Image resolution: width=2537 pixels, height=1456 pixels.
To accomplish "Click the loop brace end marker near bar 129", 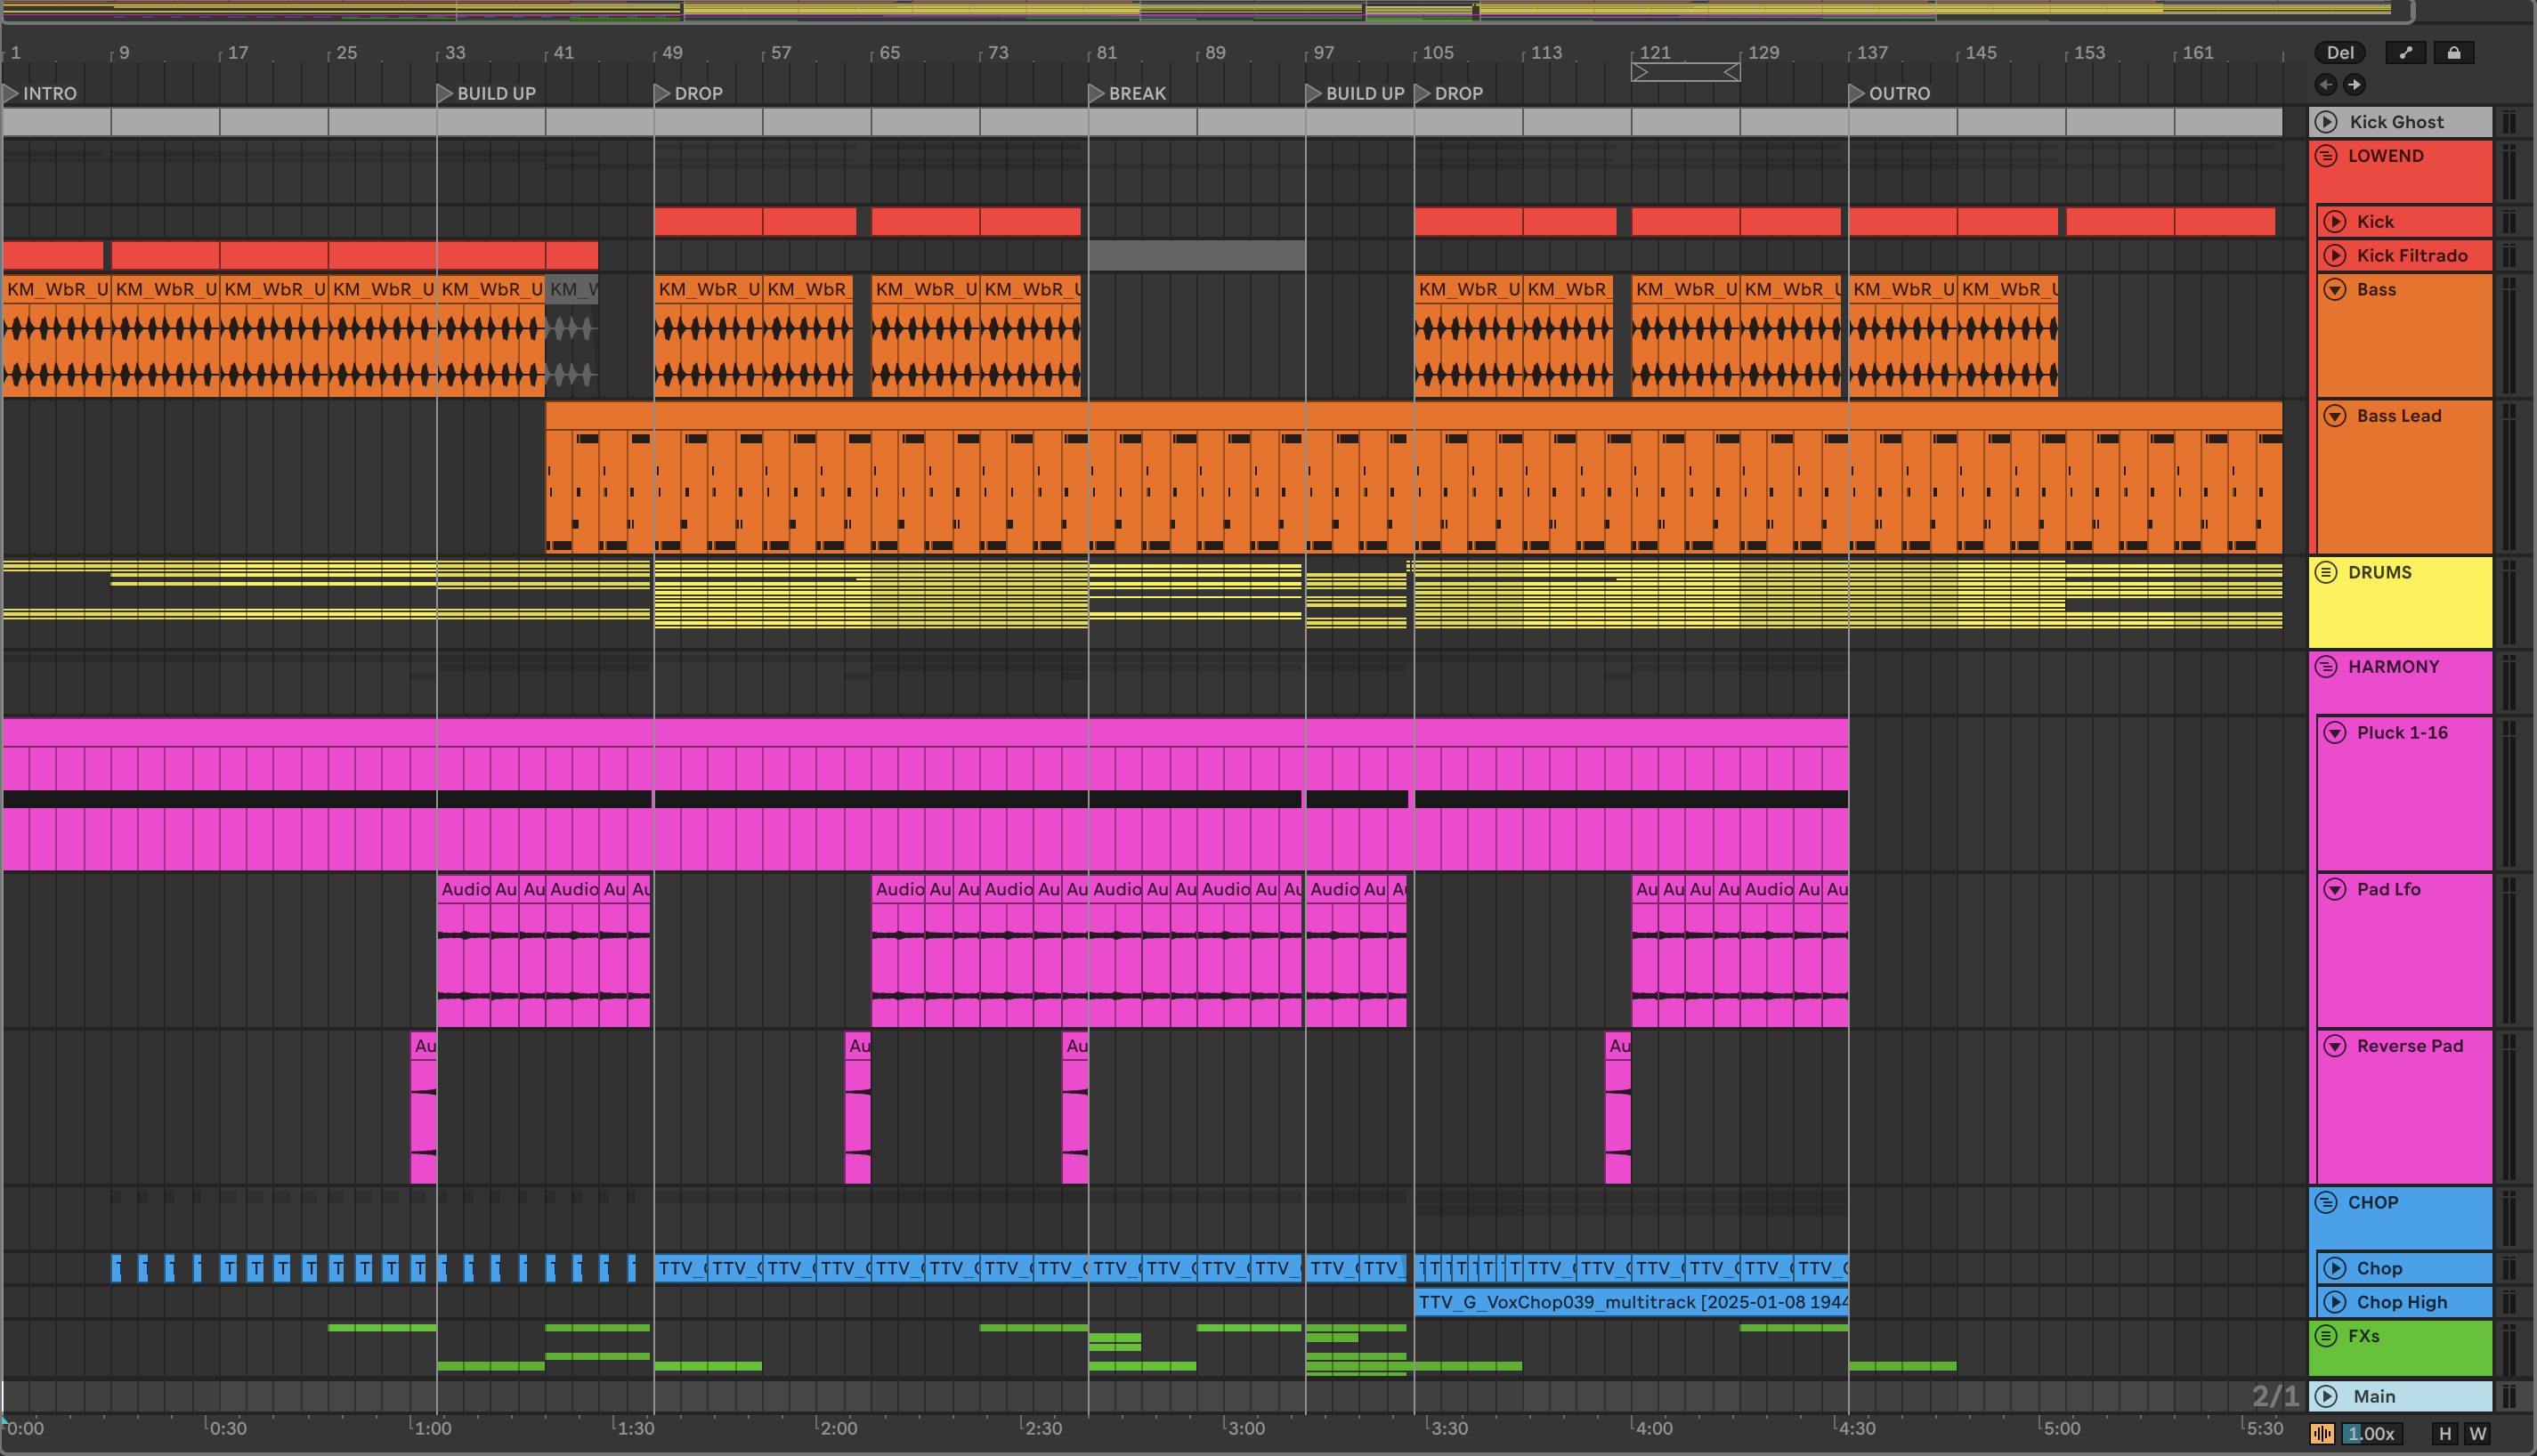I will 1732,72.
